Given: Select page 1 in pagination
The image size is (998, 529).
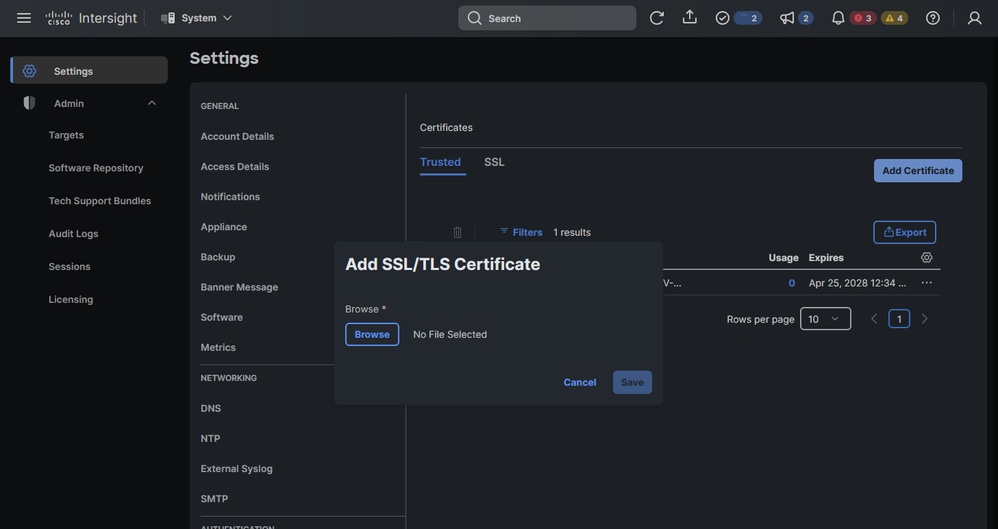Looking at the screenshot, I should 899,319.
